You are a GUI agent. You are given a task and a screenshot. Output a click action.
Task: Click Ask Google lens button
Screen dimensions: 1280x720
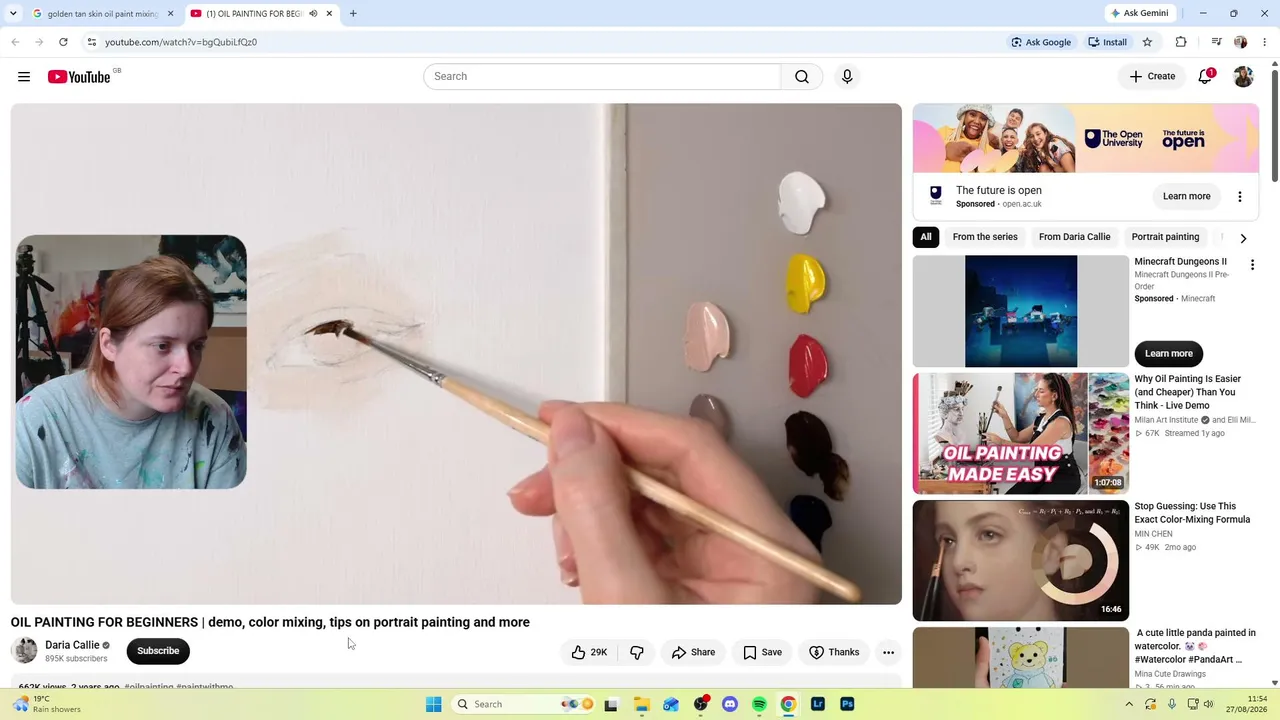click(1041, 42)
